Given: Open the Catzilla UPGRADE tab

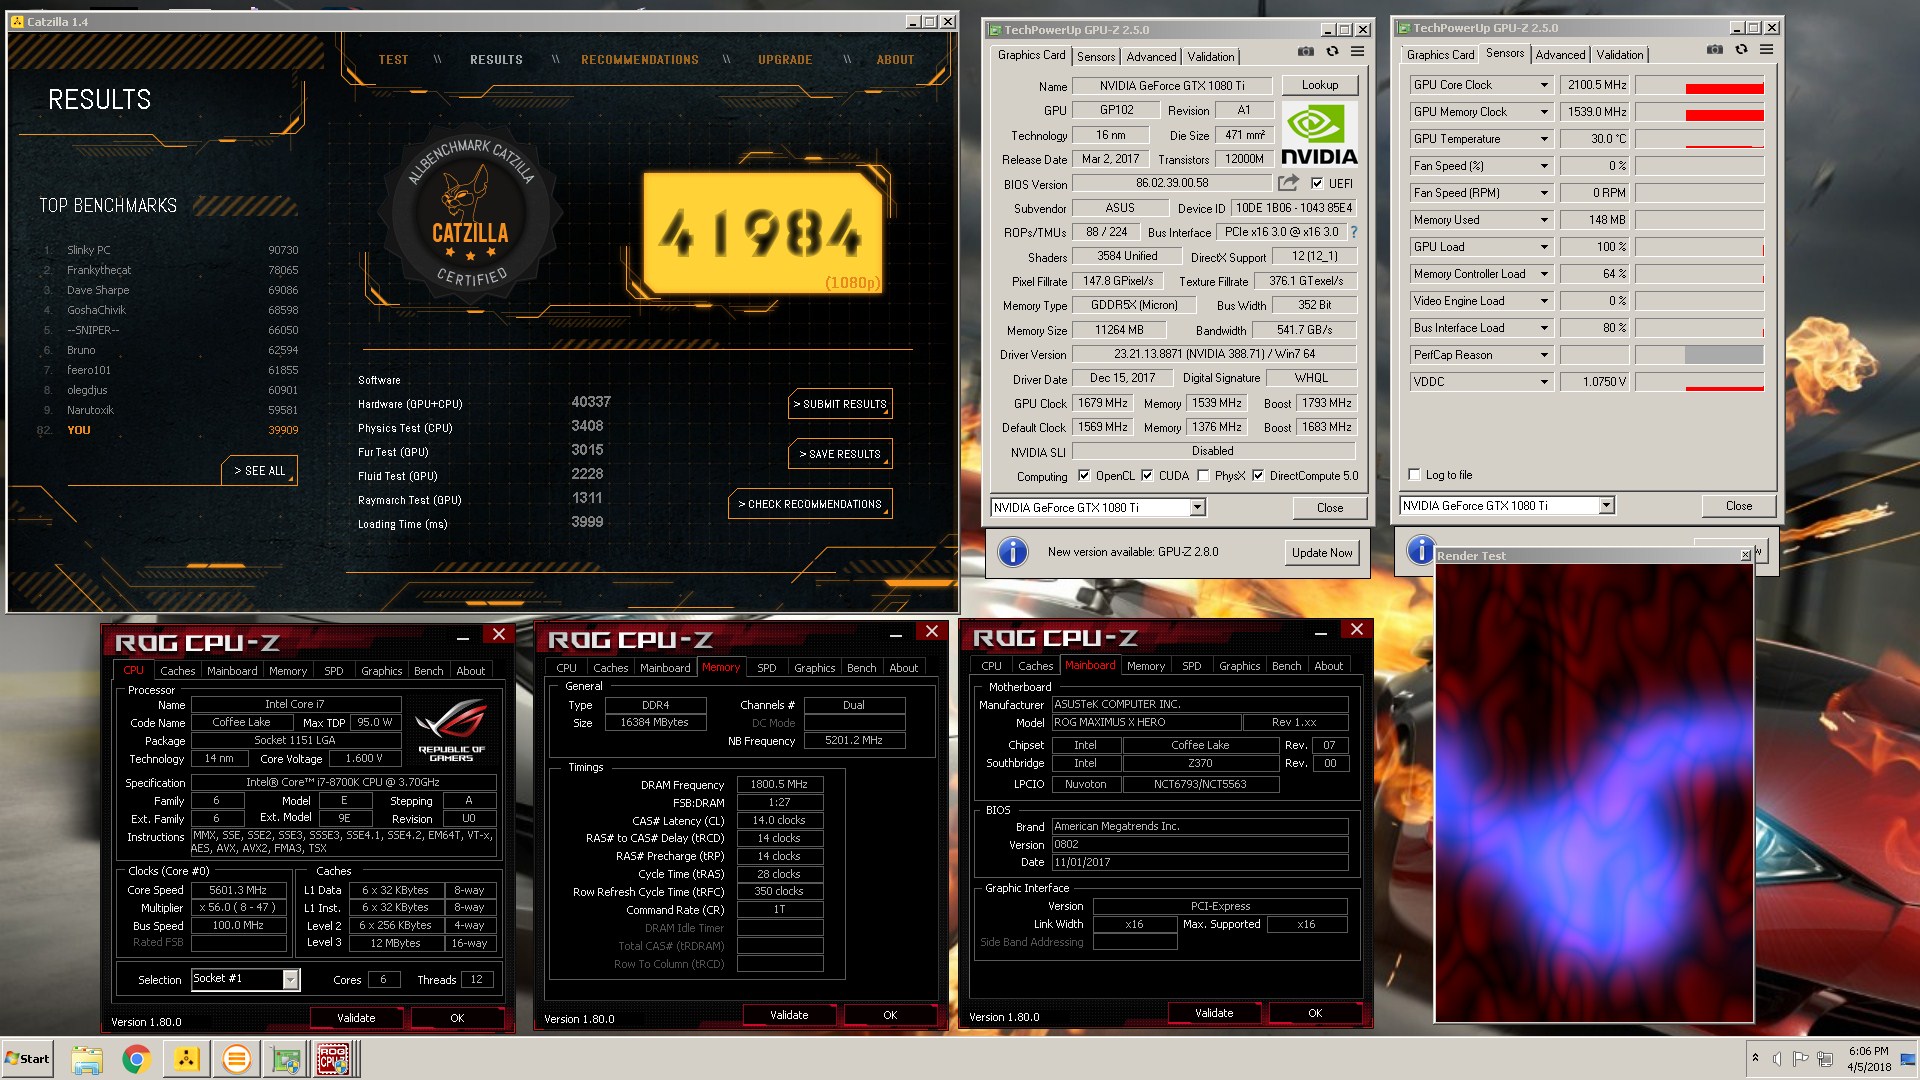Looking at the screenshot, I should (x=785, y=60).
